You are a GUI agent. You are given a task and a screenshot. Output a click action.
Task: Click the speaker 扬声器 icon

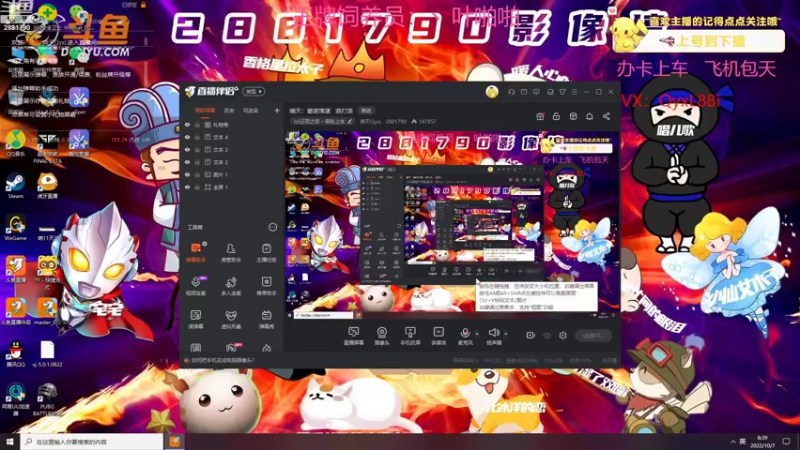click(493, 333)
